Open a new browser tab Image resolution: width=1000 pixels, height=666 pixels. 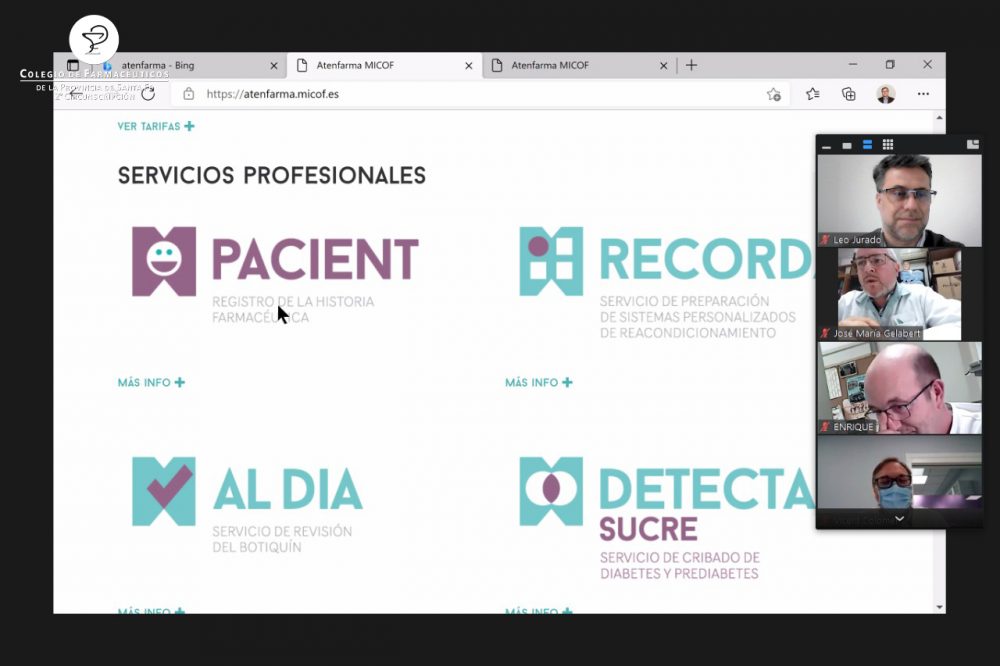(691, 65)
